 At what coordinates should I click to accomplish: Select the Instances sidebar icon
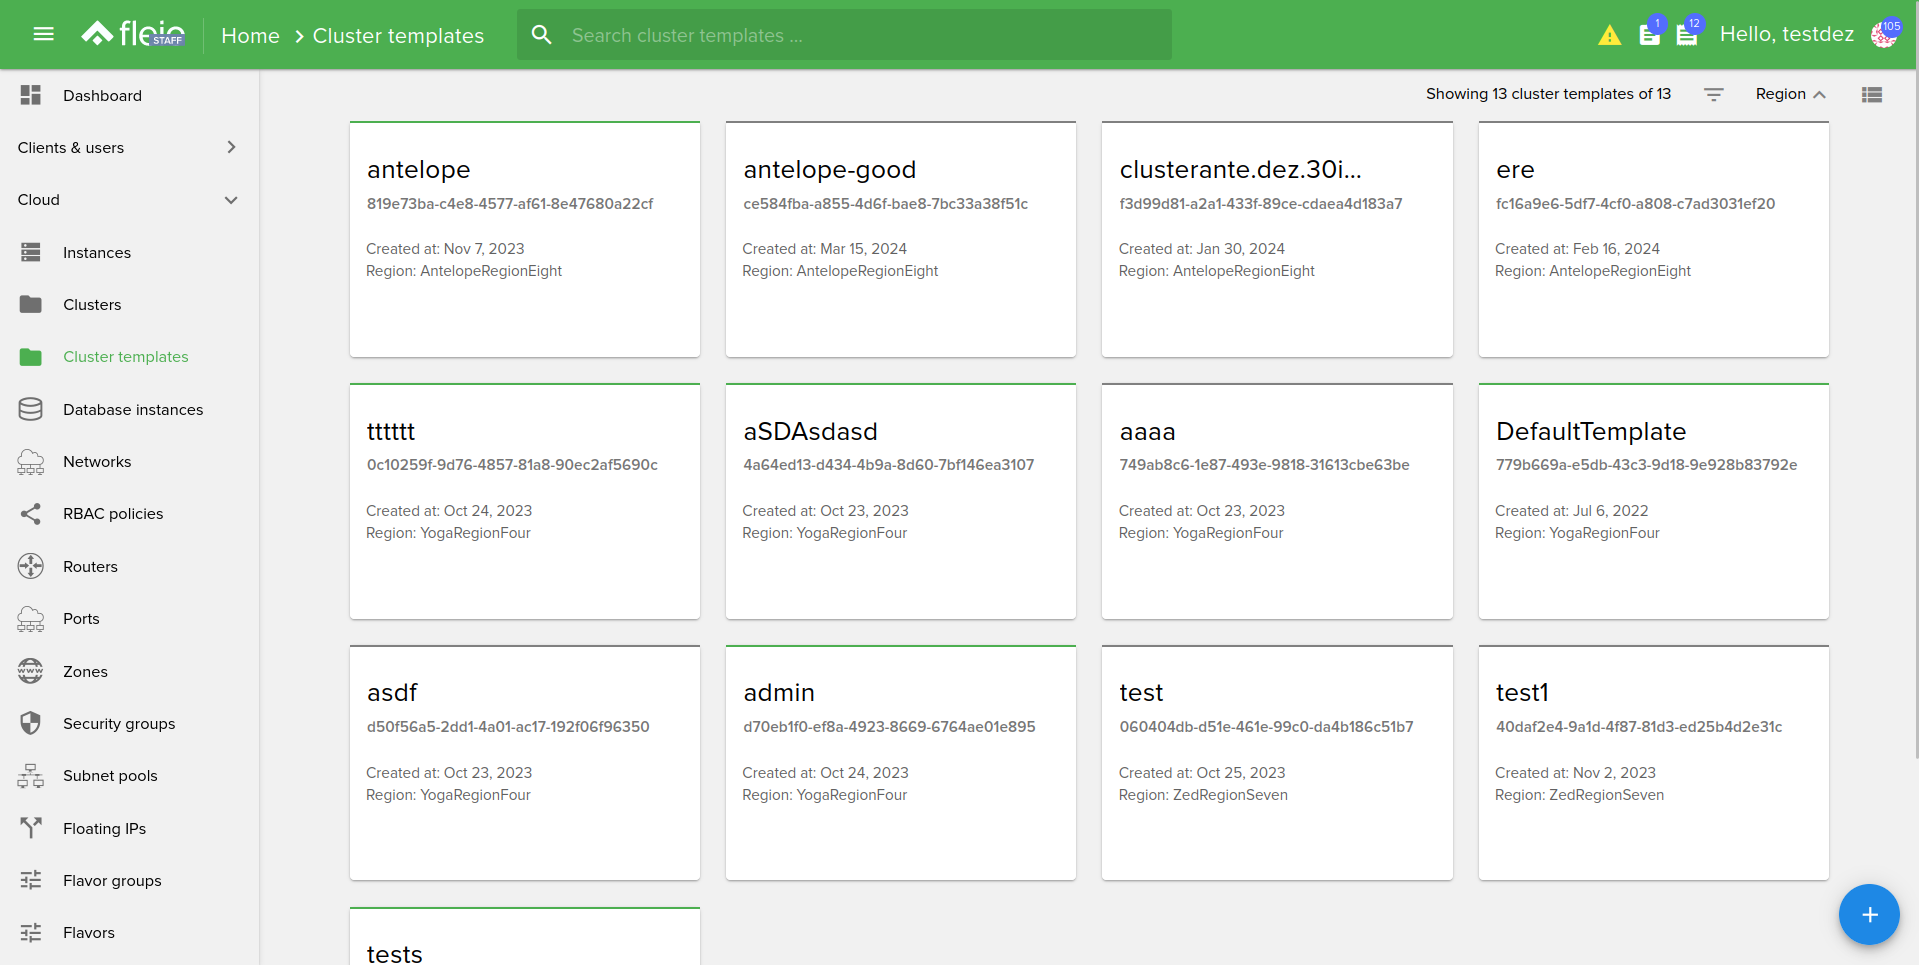tap(30, 252)
